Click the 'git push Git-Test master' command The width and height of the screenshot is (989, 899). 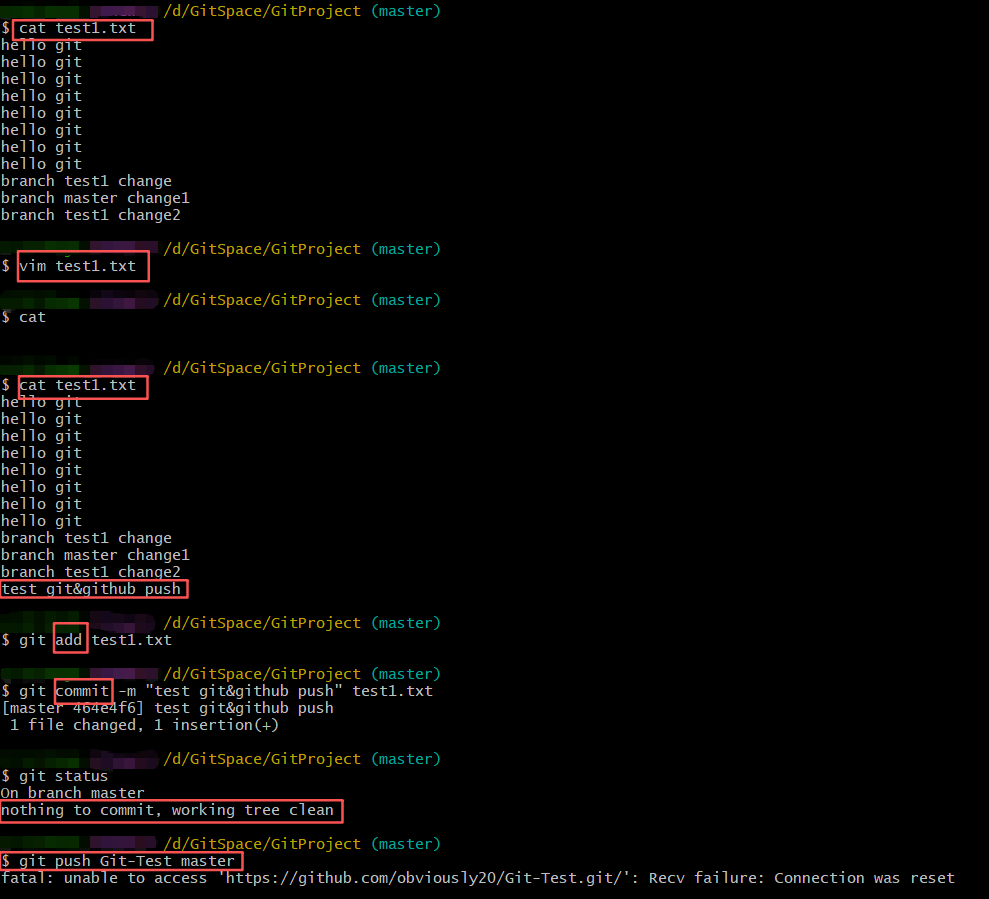coord(127,861)
